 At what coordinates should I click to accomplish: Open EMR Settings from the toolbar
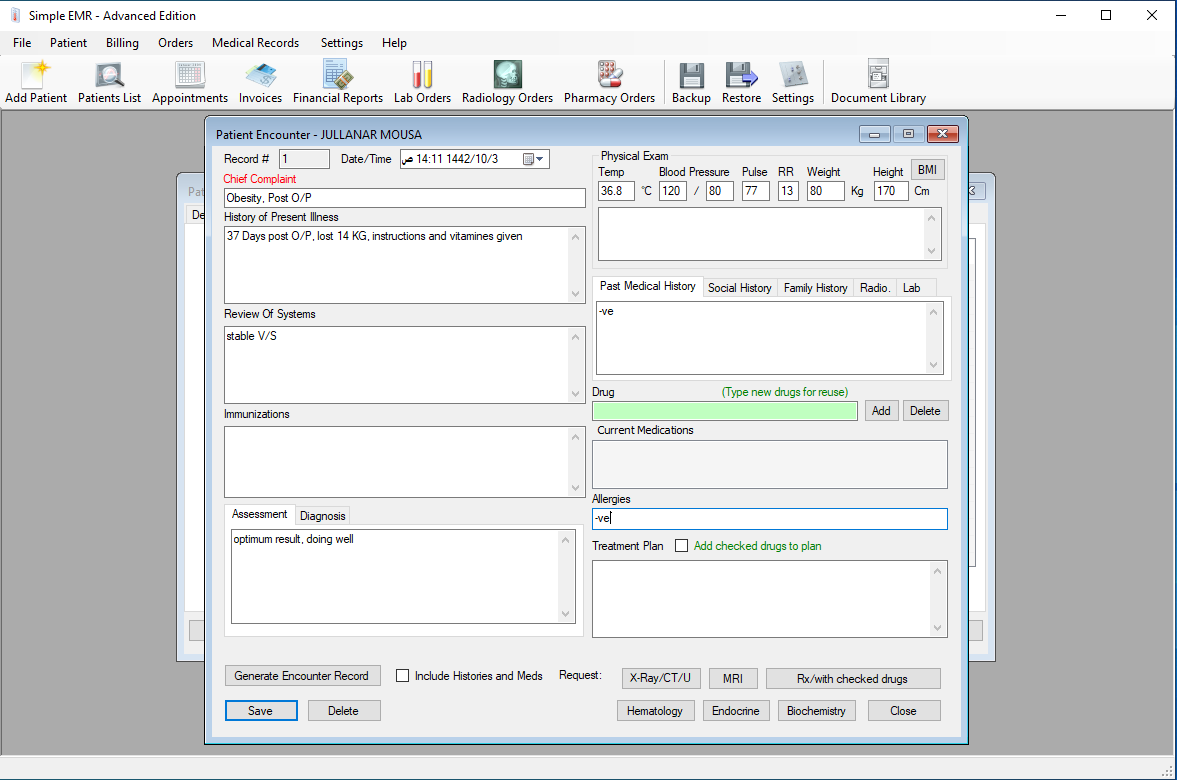[793, 80]
